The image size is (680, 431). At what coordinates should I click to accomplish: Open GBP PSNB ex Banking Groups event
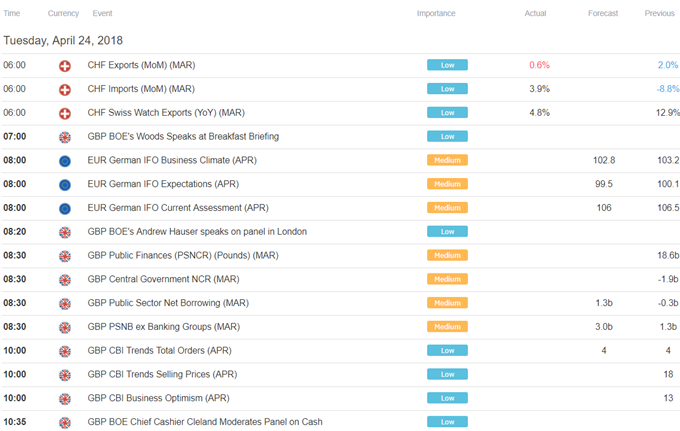(x=163, y=327)
